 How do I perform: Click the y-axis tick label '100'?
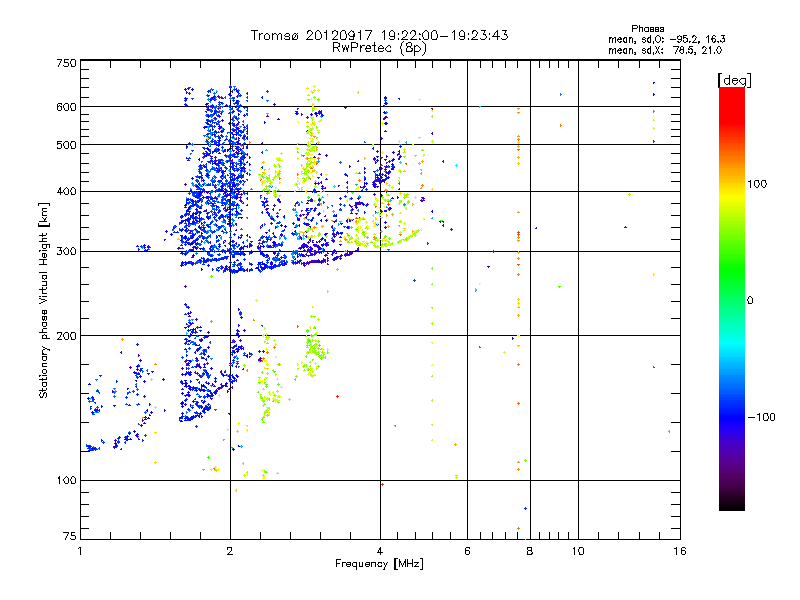point(66,480)
